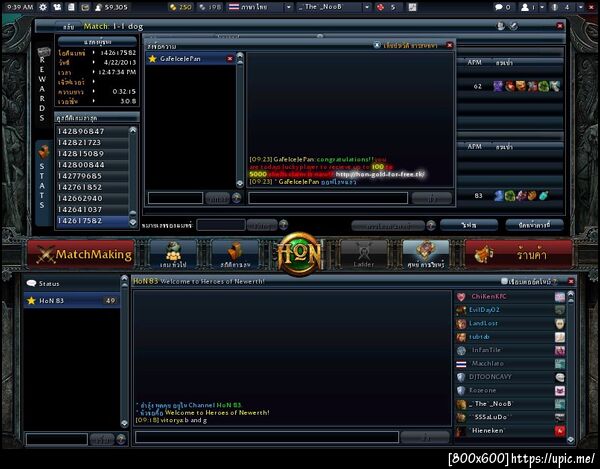Viewport: 600px width, 469px height.
Task: Select match ID 142761852
Action: 92,187
